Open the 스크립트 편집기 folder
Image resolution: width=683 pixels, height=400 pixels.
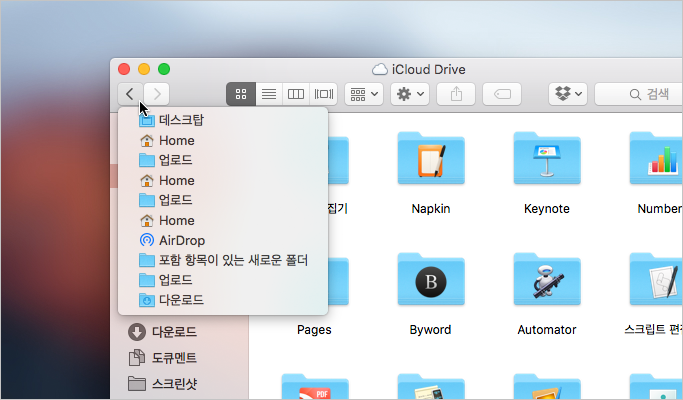tap(656, 279)
